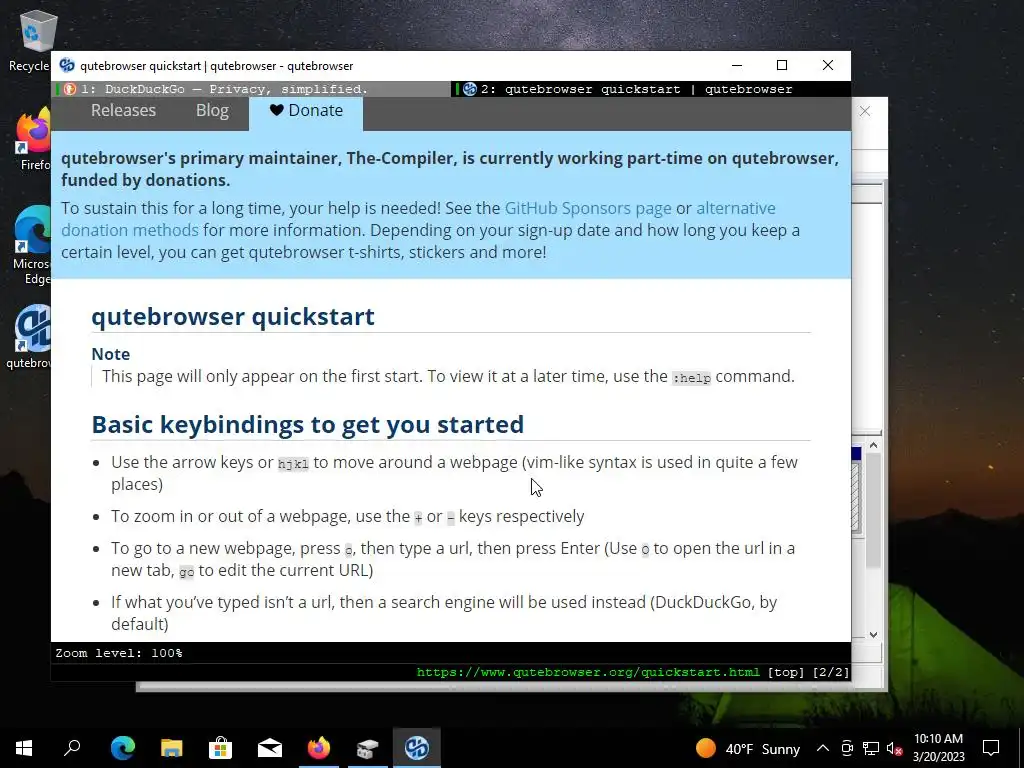
Task: Open the Microsoft Edge desktop shortcut
Action: [33, 245]
